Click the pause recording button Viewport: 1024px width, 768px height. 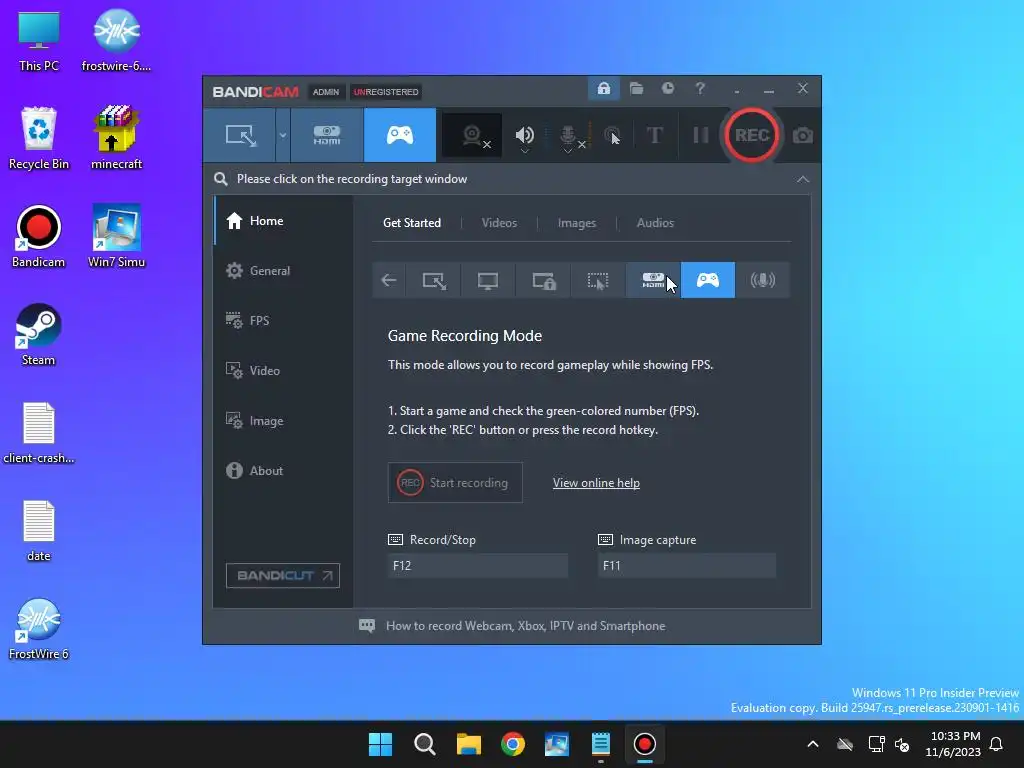[x=701, y=135]
